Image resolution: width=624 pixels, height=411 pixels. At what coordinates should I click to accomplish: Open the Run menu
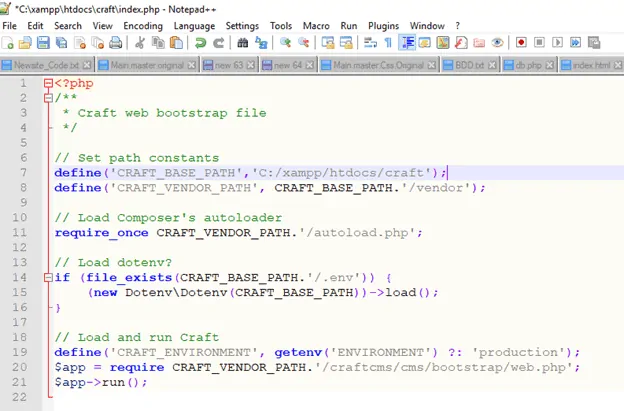pyautogui.click(x=349, y=26)
